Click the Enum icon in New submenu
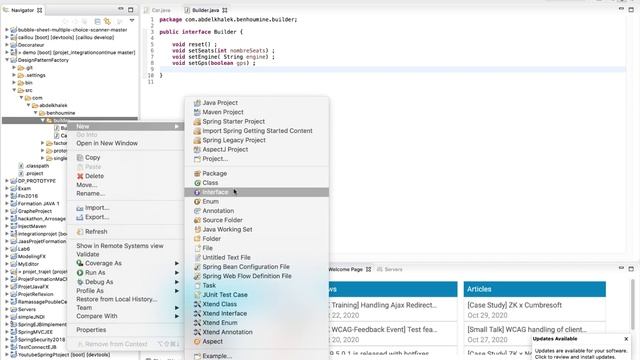This screenshot has height=360, width=640. click(x=197, y=202)
